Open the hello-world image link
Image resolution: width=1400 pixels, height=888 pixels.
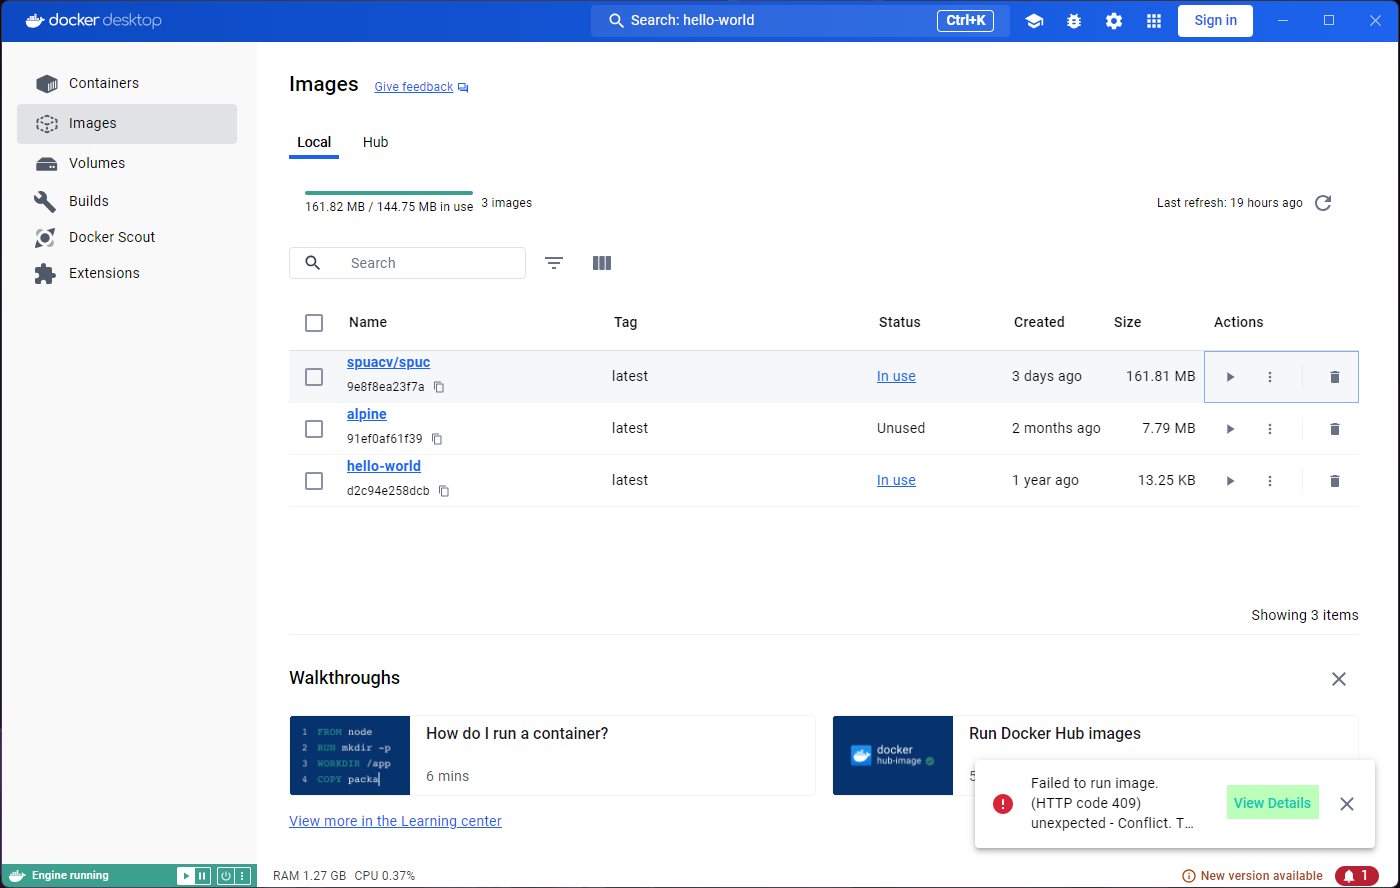[x=384, y=466]
